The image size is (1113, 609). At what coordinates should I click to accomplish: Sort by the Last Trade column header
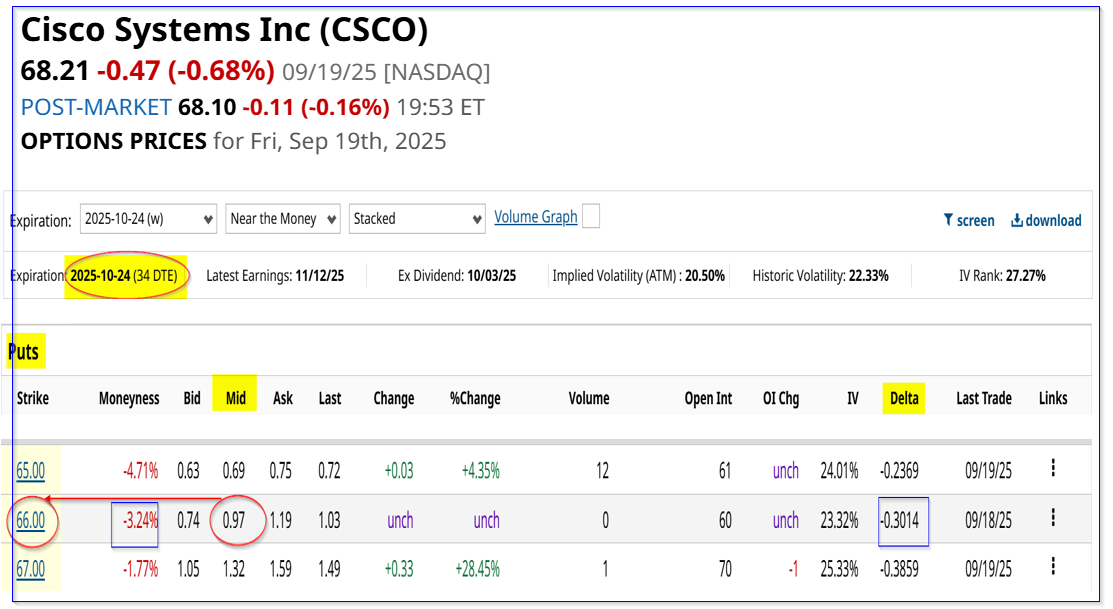tap(984, 398)
